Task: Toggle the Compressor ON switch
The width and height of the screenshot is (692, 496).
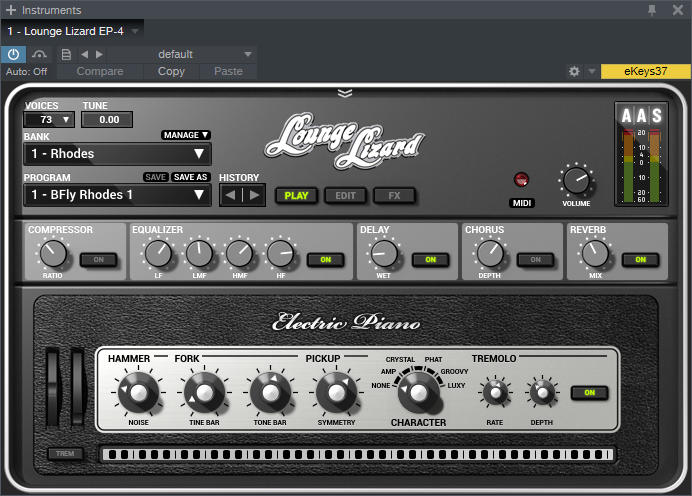Action: coord(98,260)
